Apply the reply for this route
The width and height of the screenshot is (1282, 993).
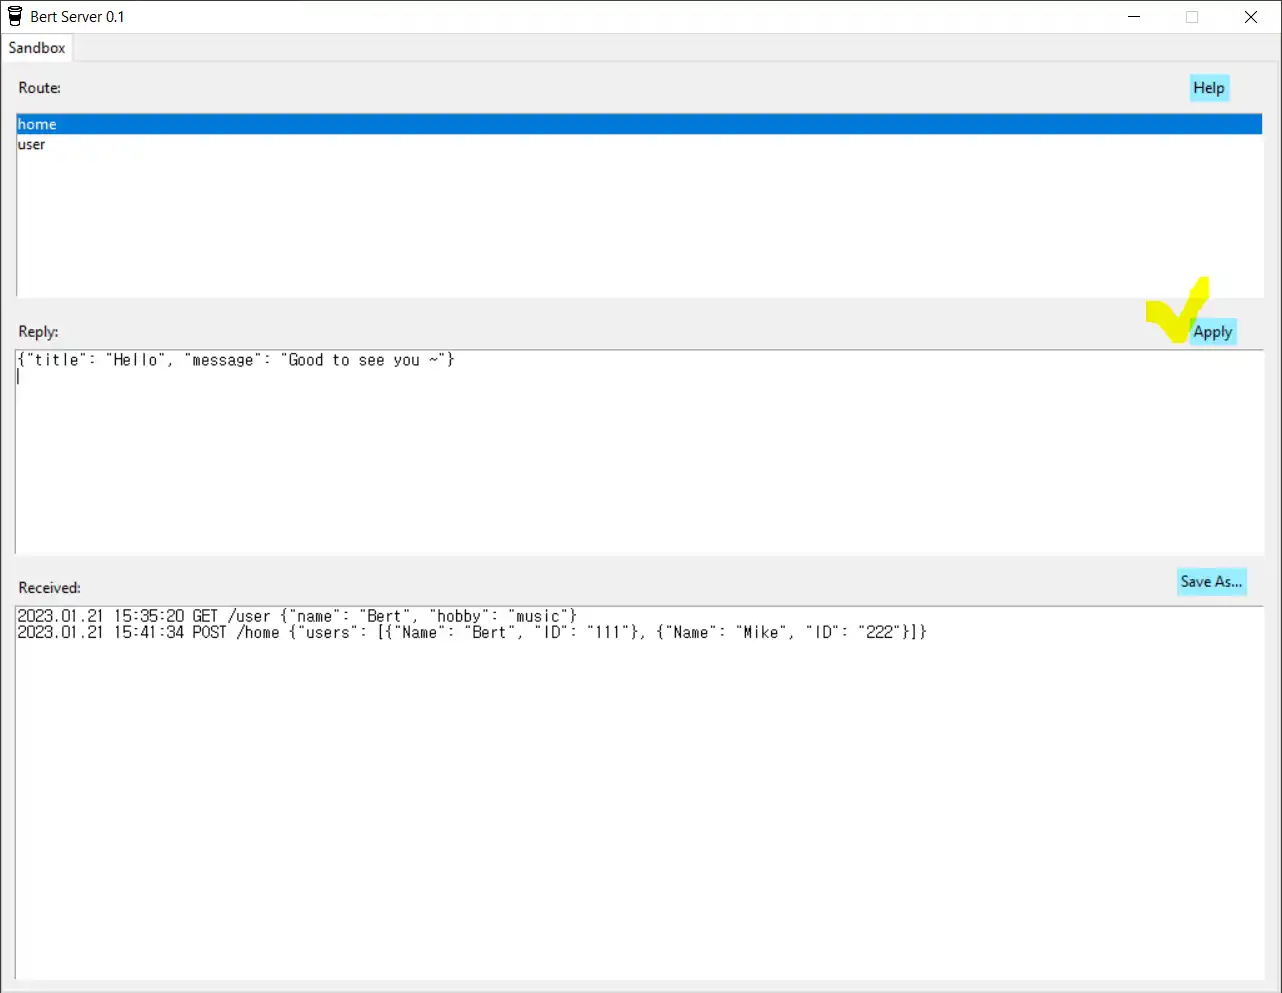coord(1213,332)
